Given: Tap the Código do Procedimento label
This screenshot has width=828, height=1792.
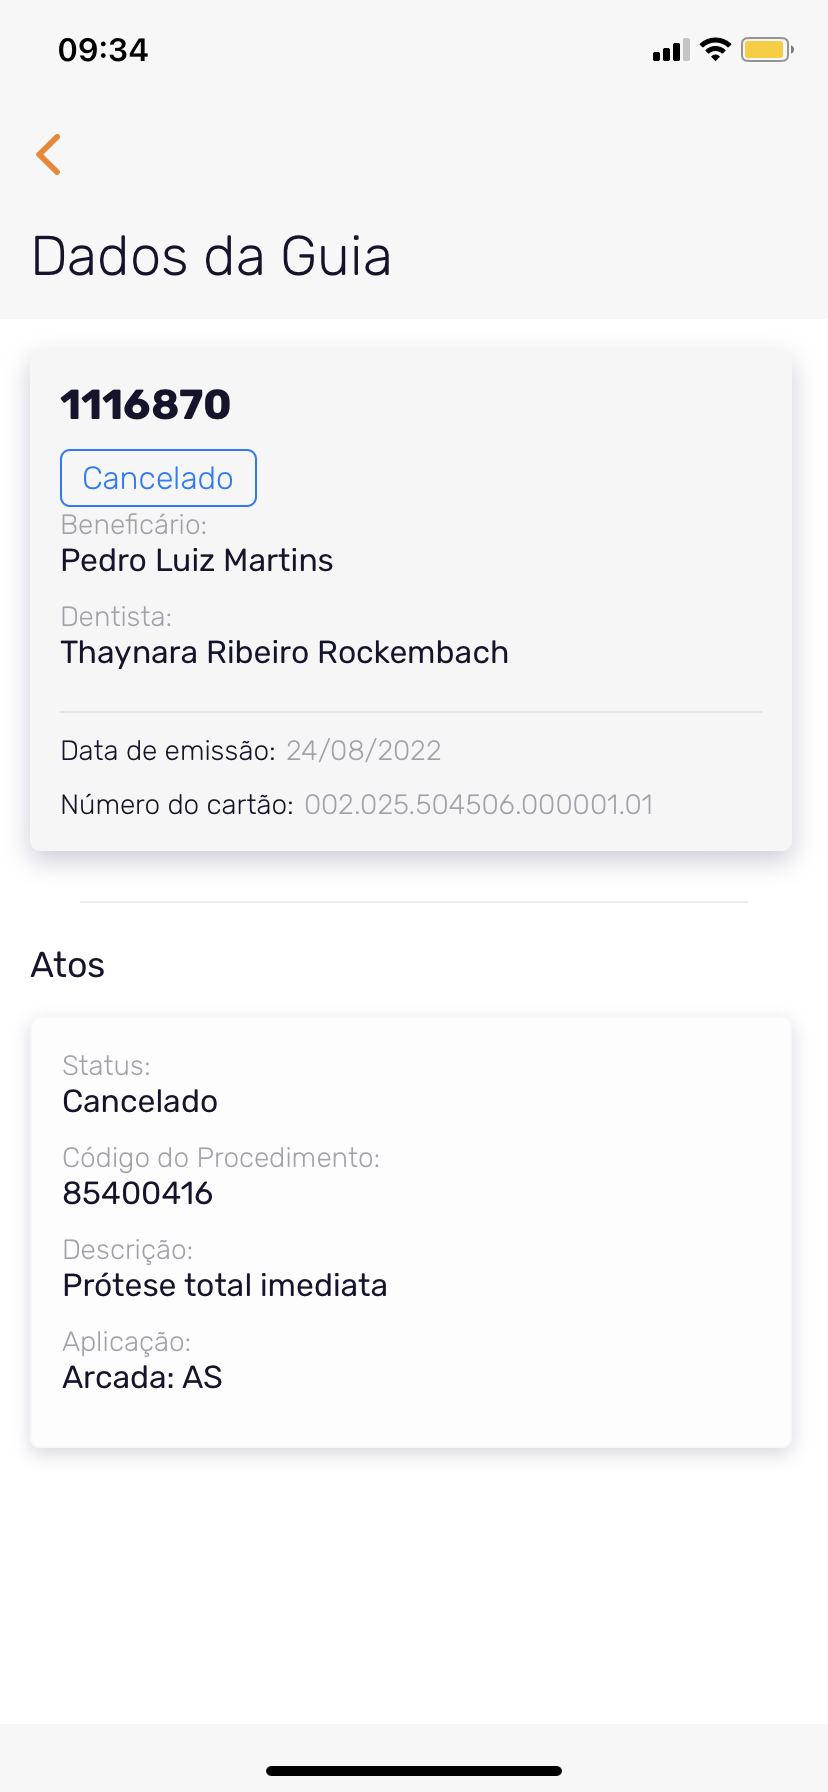Looking at the screenshot, I should pyautogui.click(x=221, y=1158).
